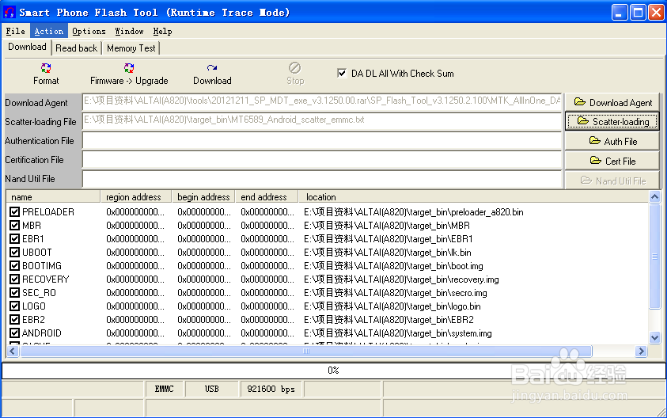Uncheck the PRELOADER partition
Viewport: 667px width, 419px height.
click(15, 212)
